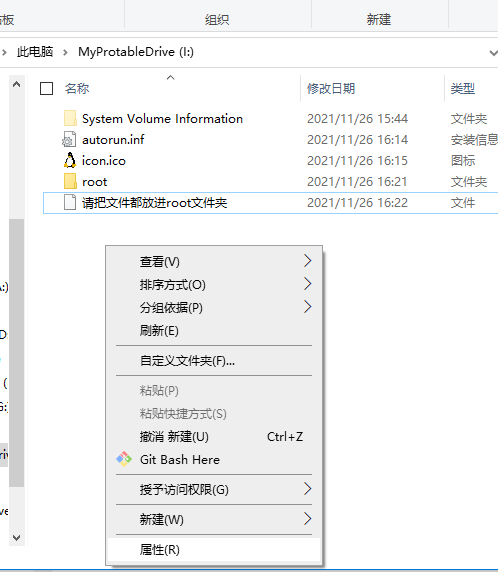The width and height of the screenshot is (498, 572).
Task: Click the blank file icon for 请把文件都放进root文件夹
Action: click(x=70, y=202)
